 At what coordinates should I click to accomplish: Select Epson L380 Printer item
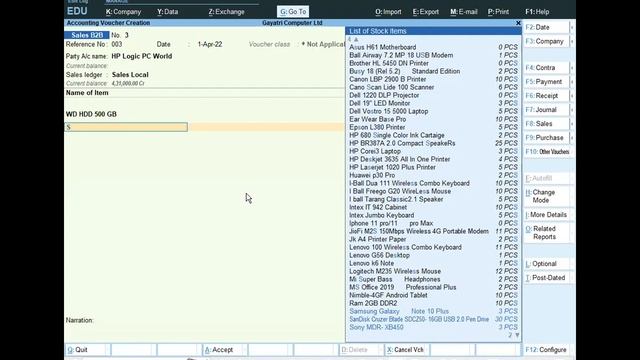[433, 127]
